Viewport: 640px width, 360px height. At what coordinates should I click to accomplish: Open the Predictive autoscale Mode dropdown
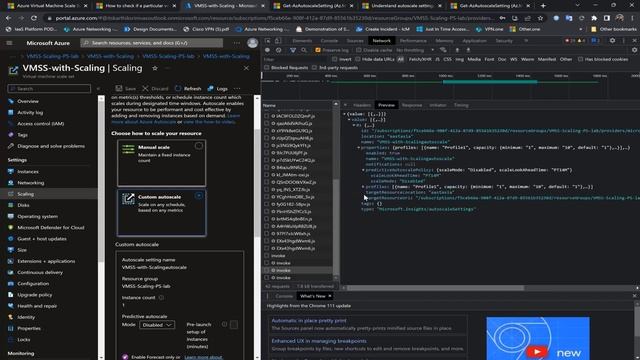coord(157,325)
